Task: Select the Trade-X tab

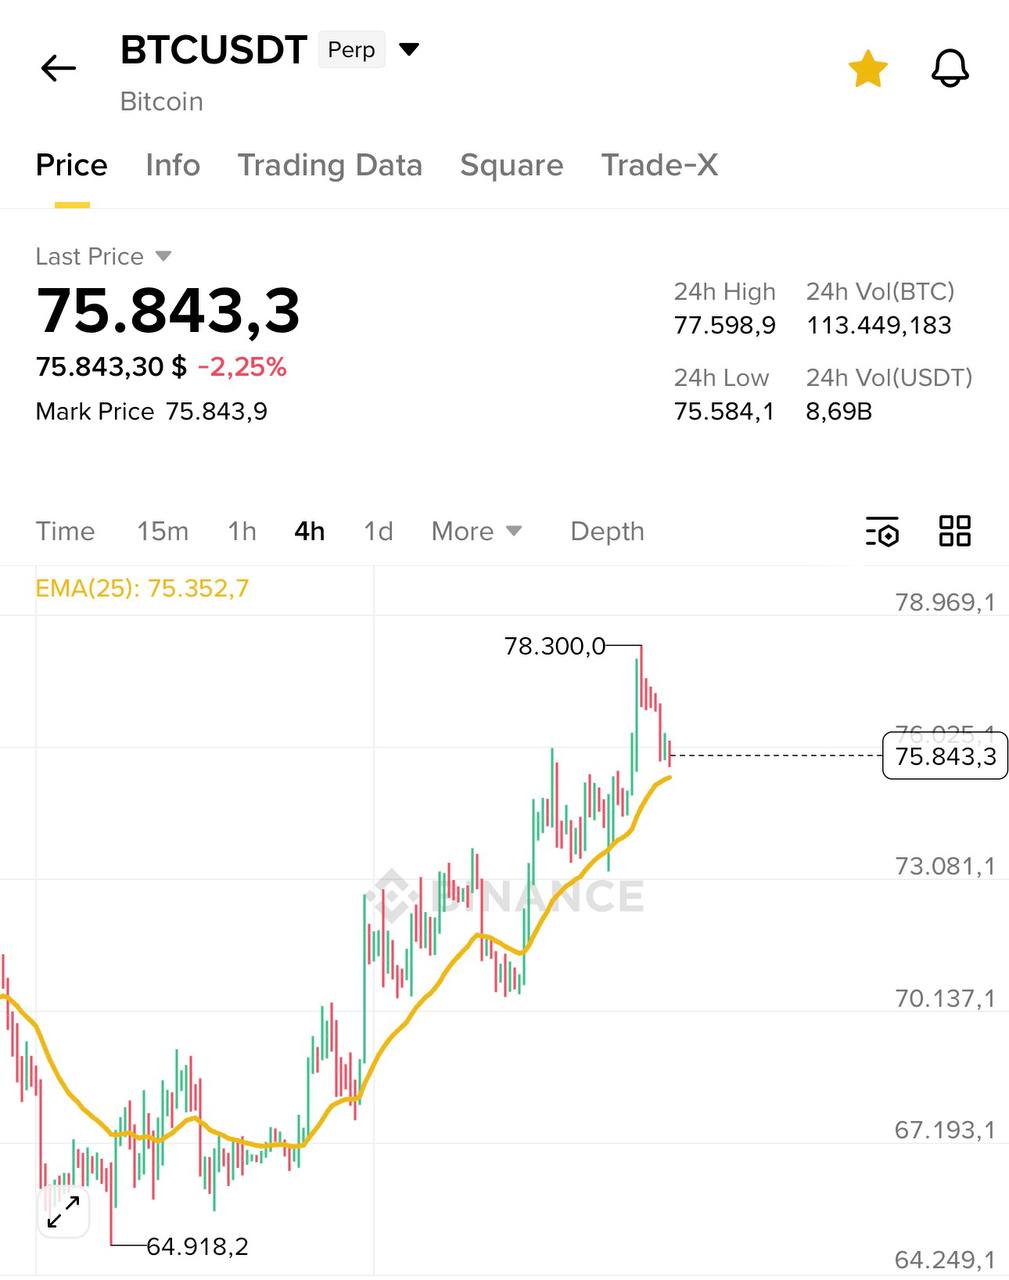Action: [x=659, y=165]
